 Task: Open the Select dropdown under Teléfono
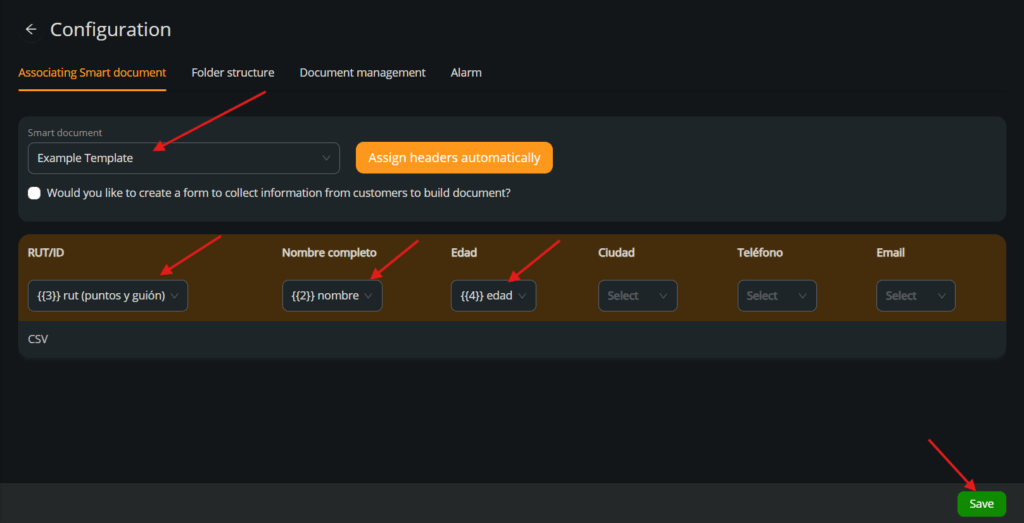pos(776,296)
